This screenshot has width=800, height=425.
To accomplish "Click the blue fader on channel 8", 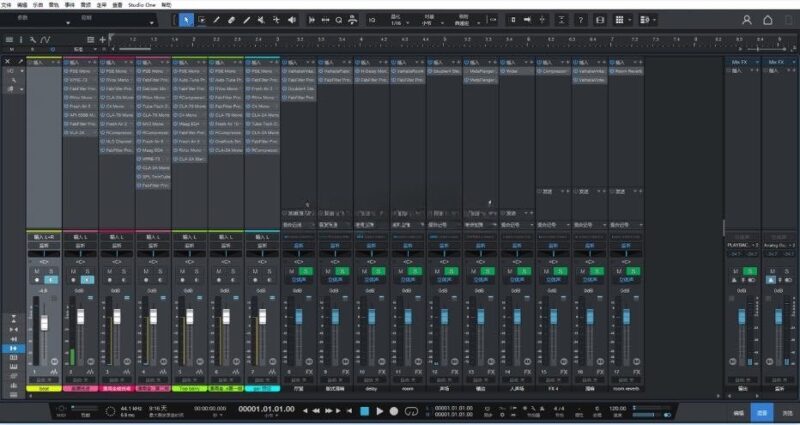I will 299,316.
